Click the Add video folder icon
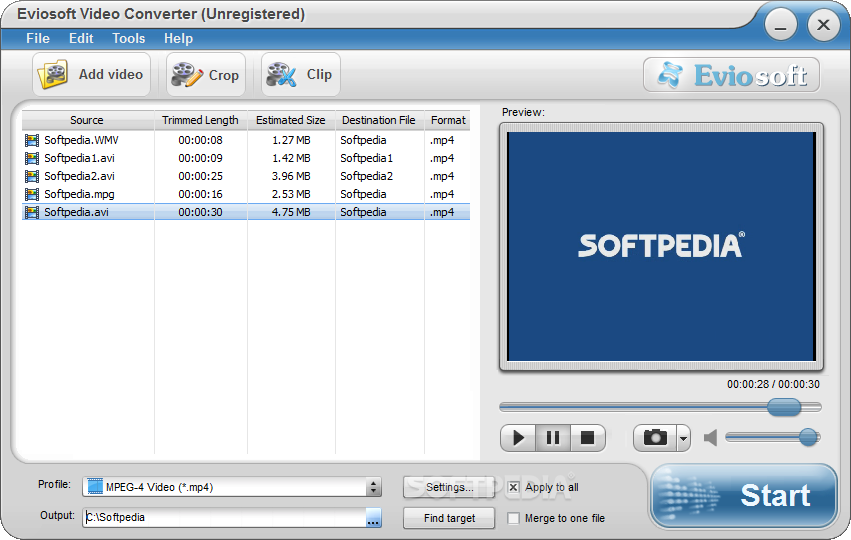 (x=53, y=74)
